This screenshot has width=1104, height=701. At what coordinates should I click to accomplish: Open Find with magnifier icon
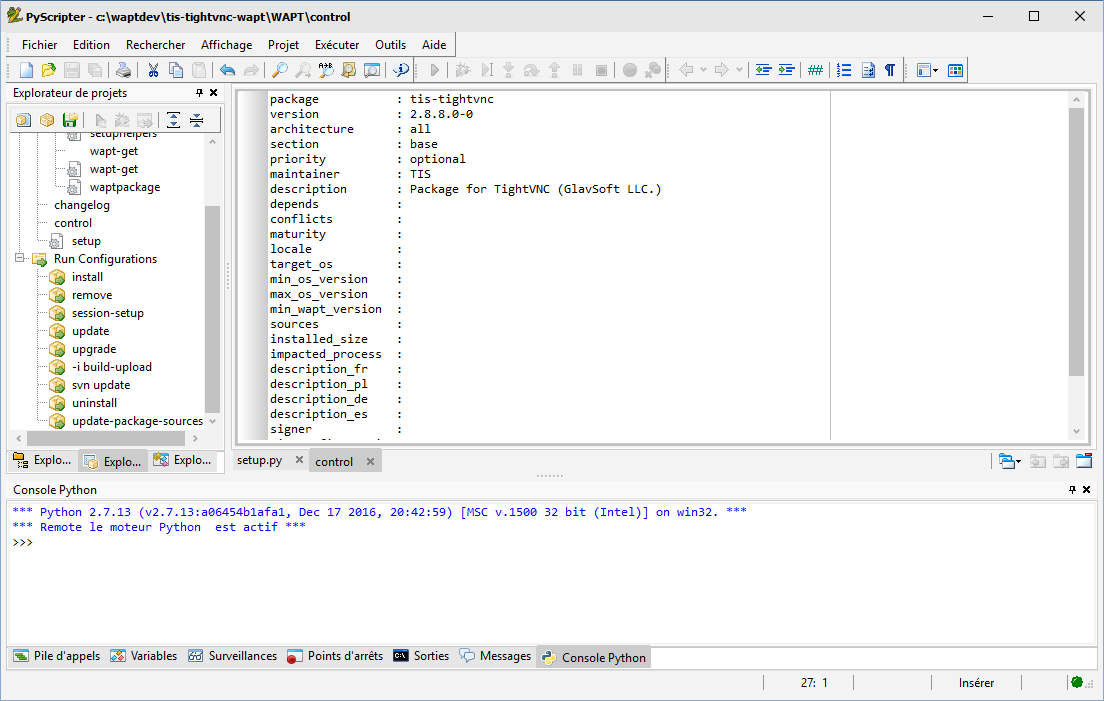click(280, 70)
